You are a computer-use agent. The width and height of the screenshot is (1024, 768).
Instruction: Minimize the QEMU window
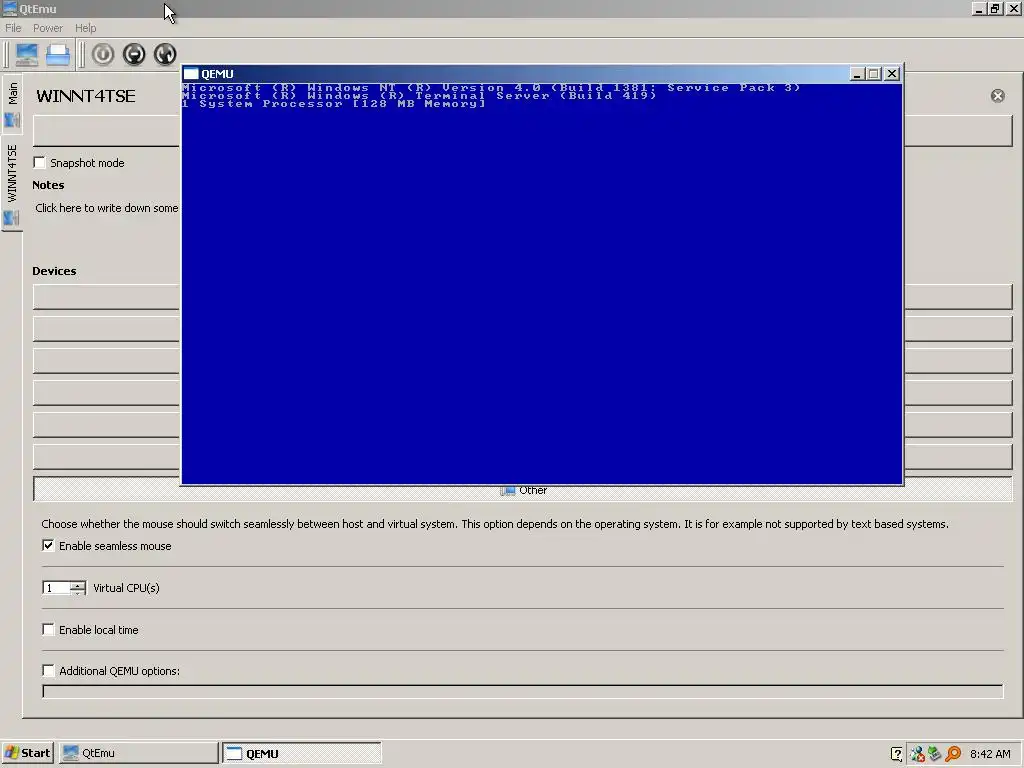(x=857, y=74)
